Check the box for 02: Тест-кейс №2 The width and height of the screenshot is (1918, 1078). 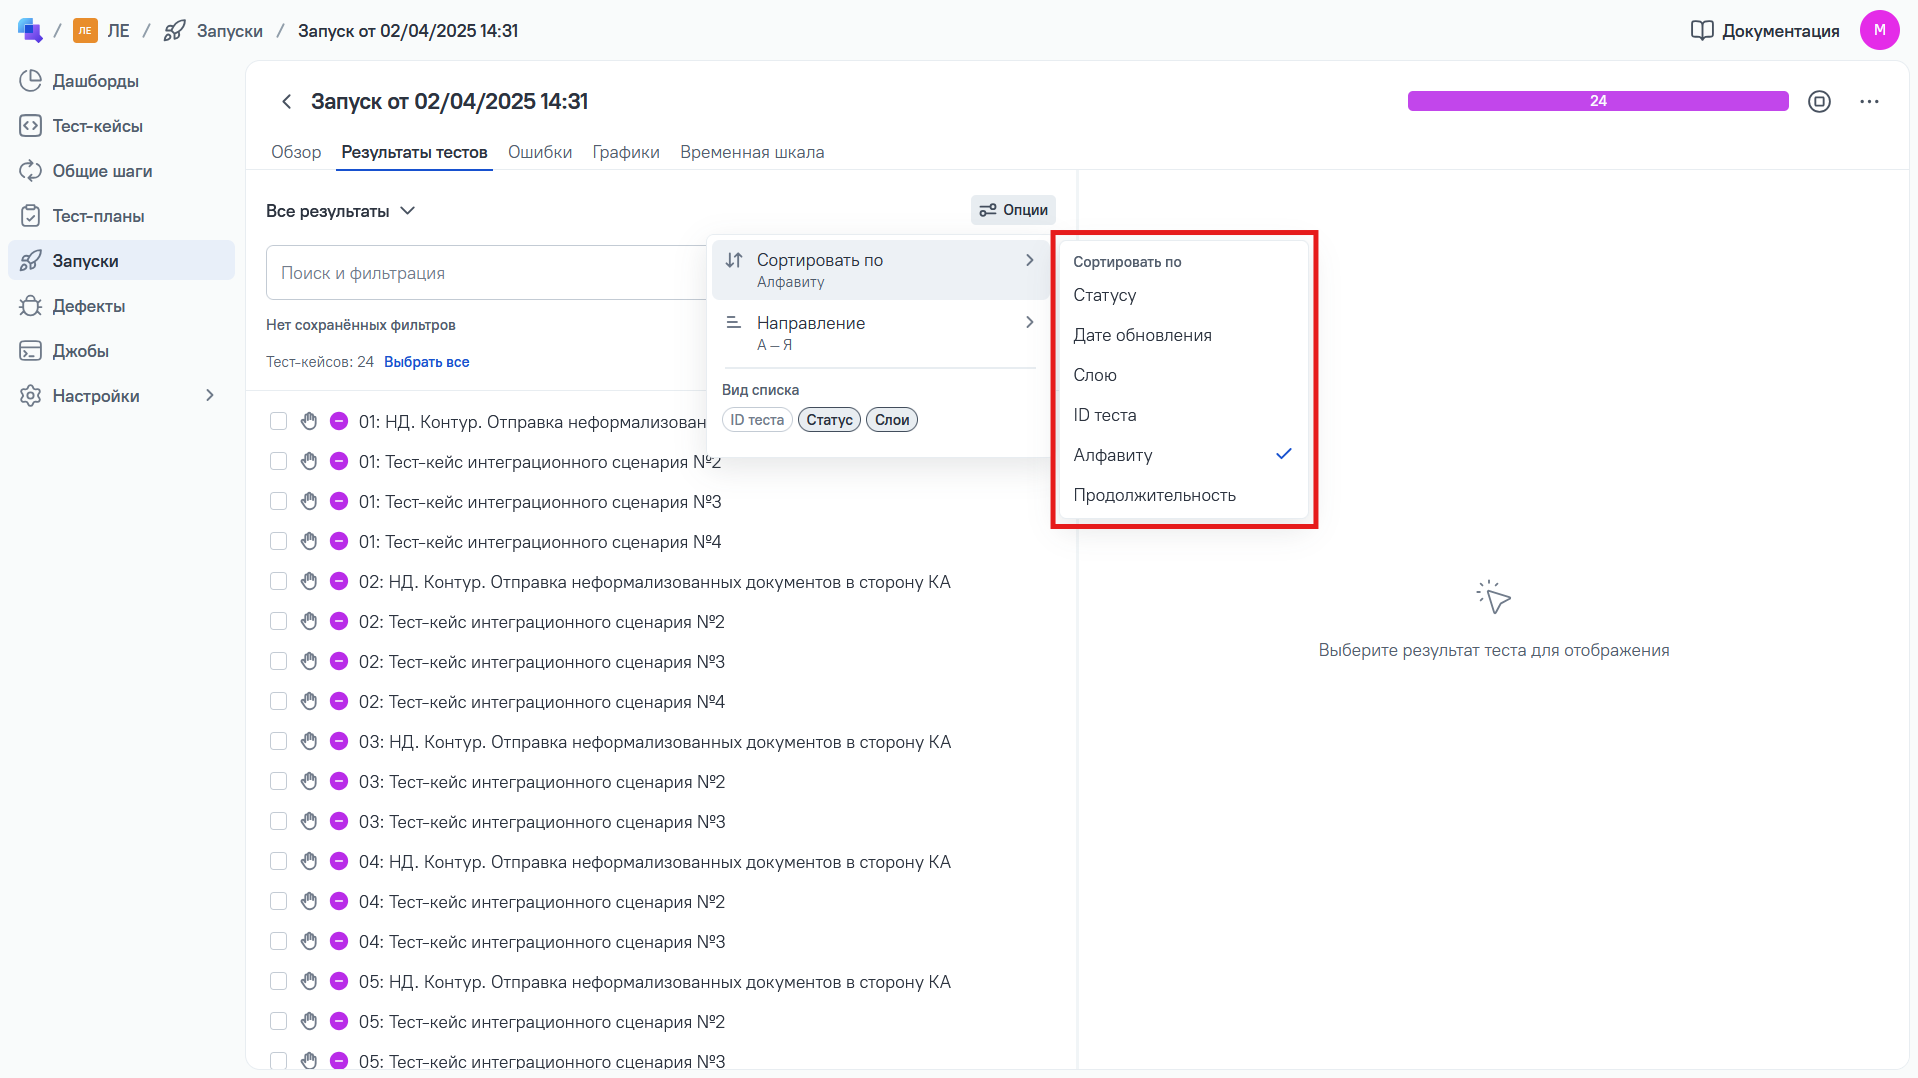pos(279,621)
